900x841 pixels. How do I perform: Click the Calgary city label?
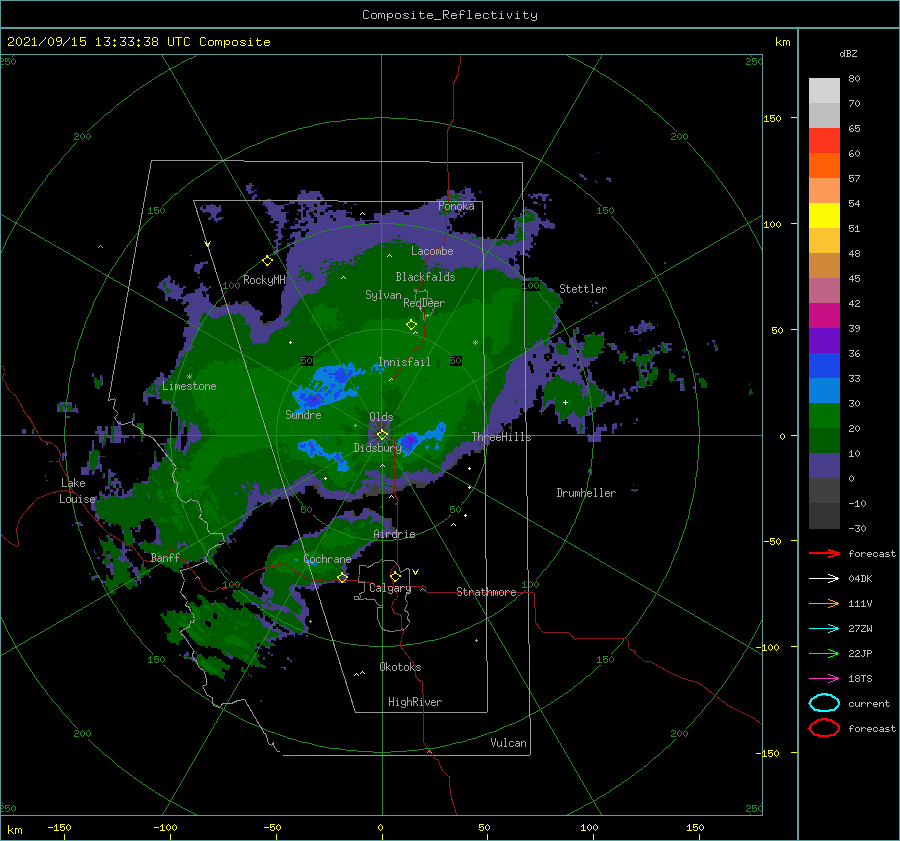point(390,588)
